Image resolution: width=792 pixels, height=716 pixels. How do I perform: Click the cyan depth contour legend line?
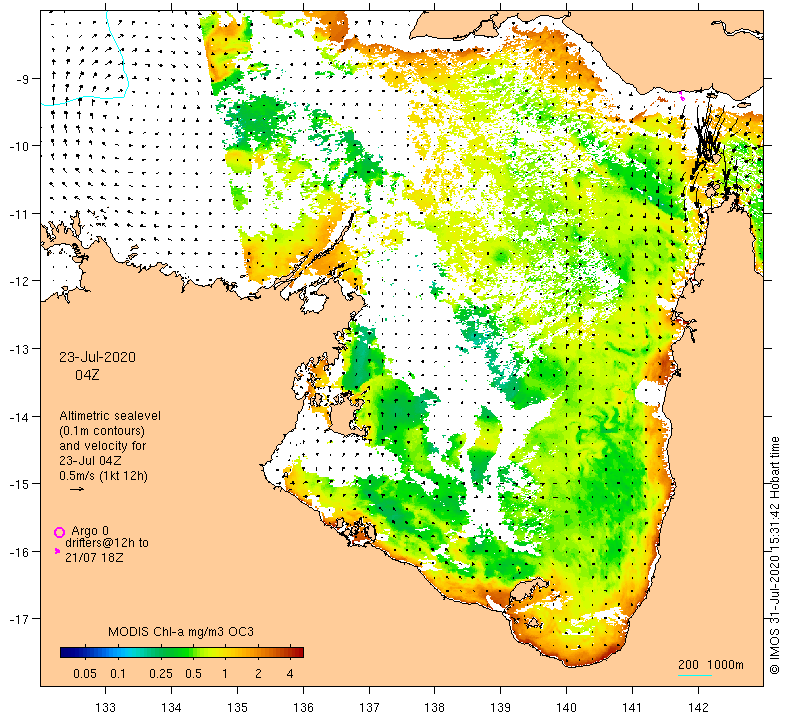coord(695,675)
